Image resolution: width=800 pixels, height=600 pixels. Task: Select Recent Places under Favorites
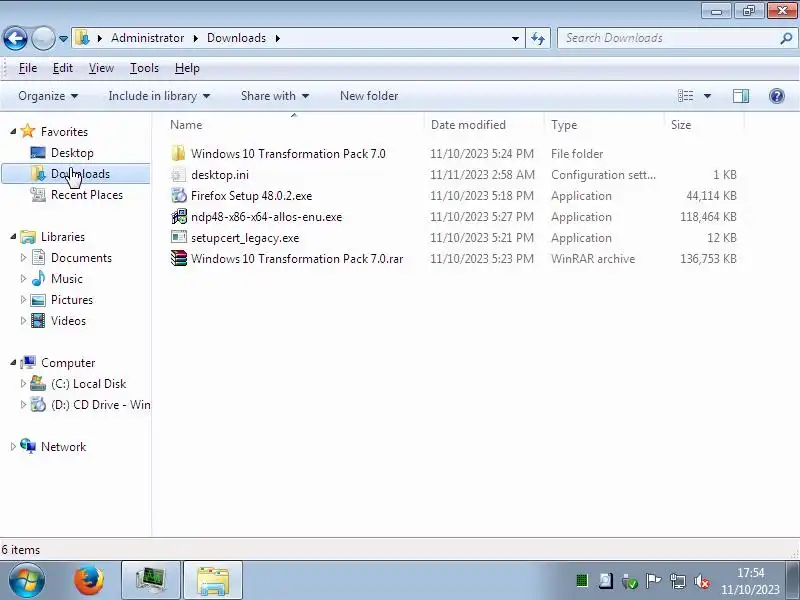pos(87,195)
